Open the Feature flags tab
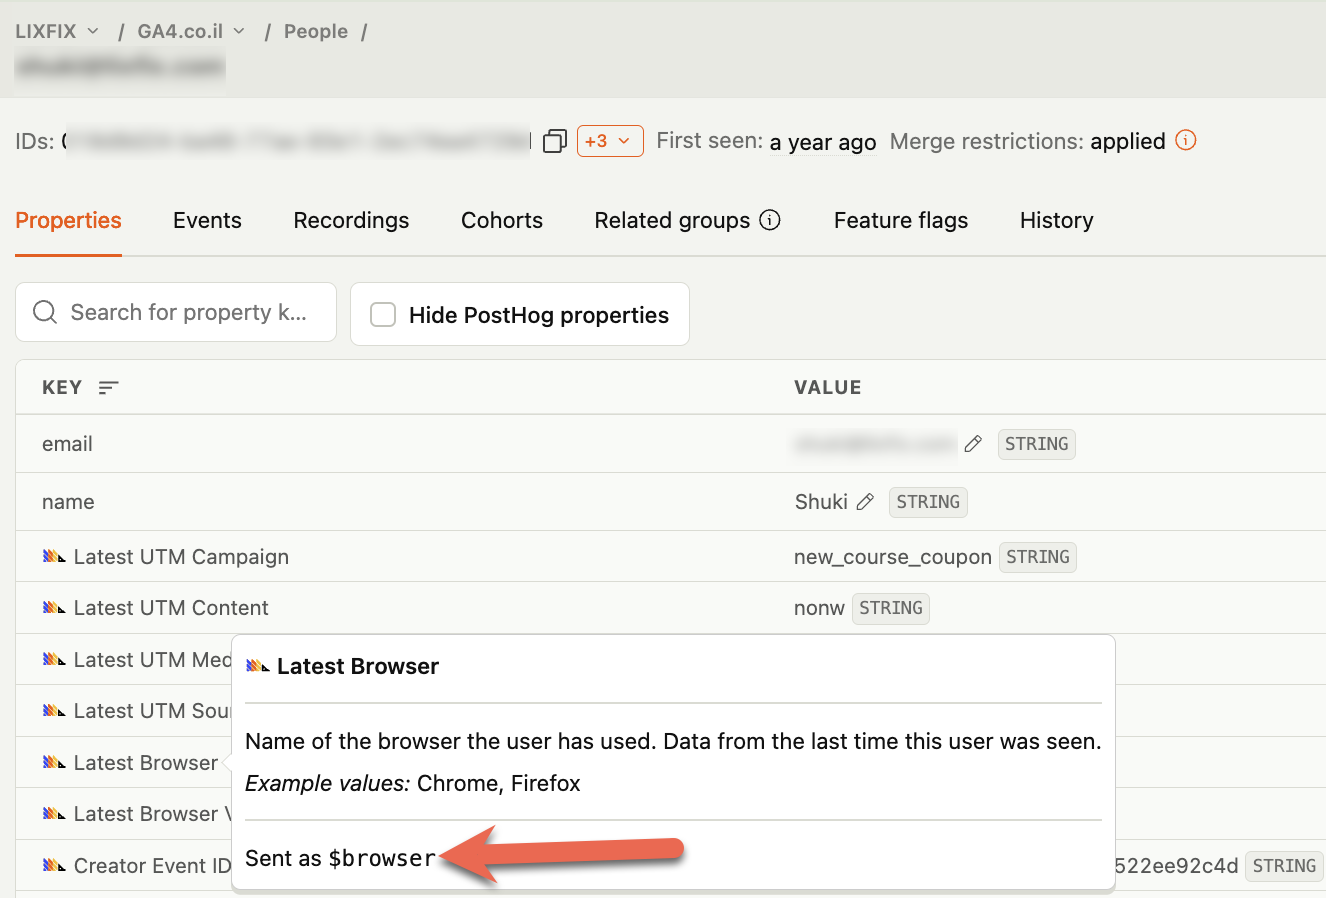This screenshot has height=898, width=1326. point(901,220)
